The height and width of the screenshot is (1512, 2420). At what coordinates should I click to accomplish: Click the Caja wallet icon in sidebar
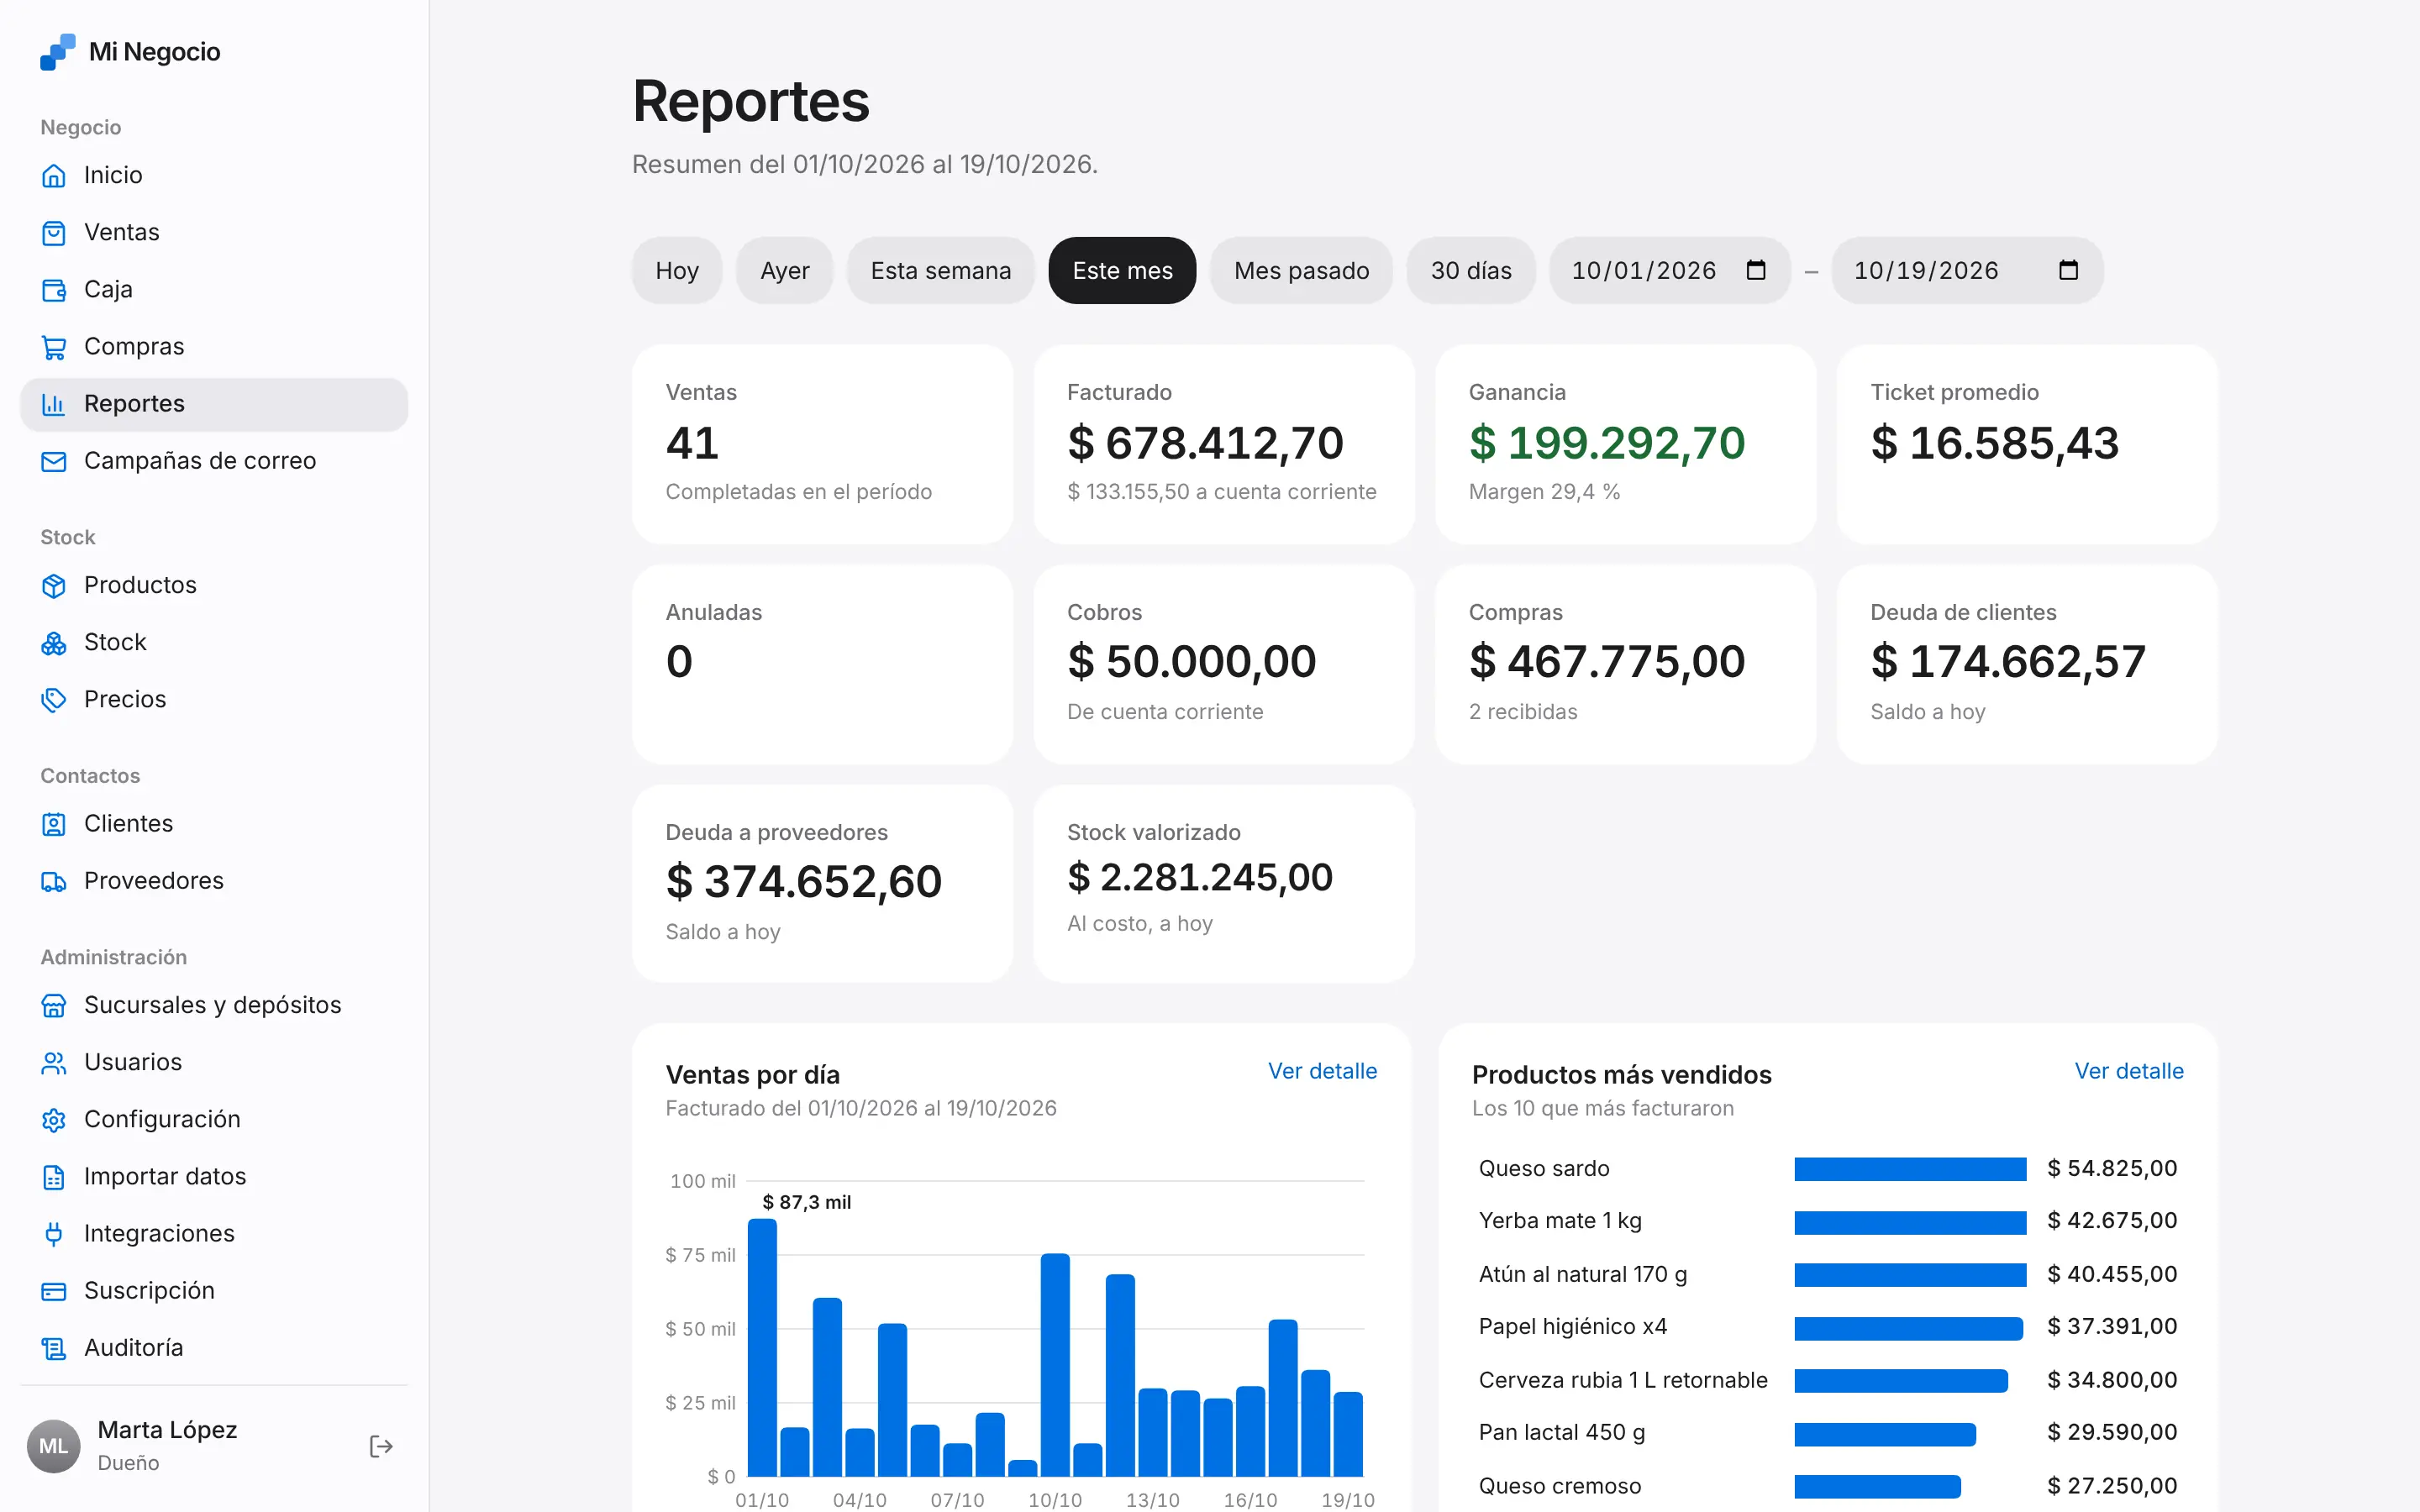pos(54,290)
